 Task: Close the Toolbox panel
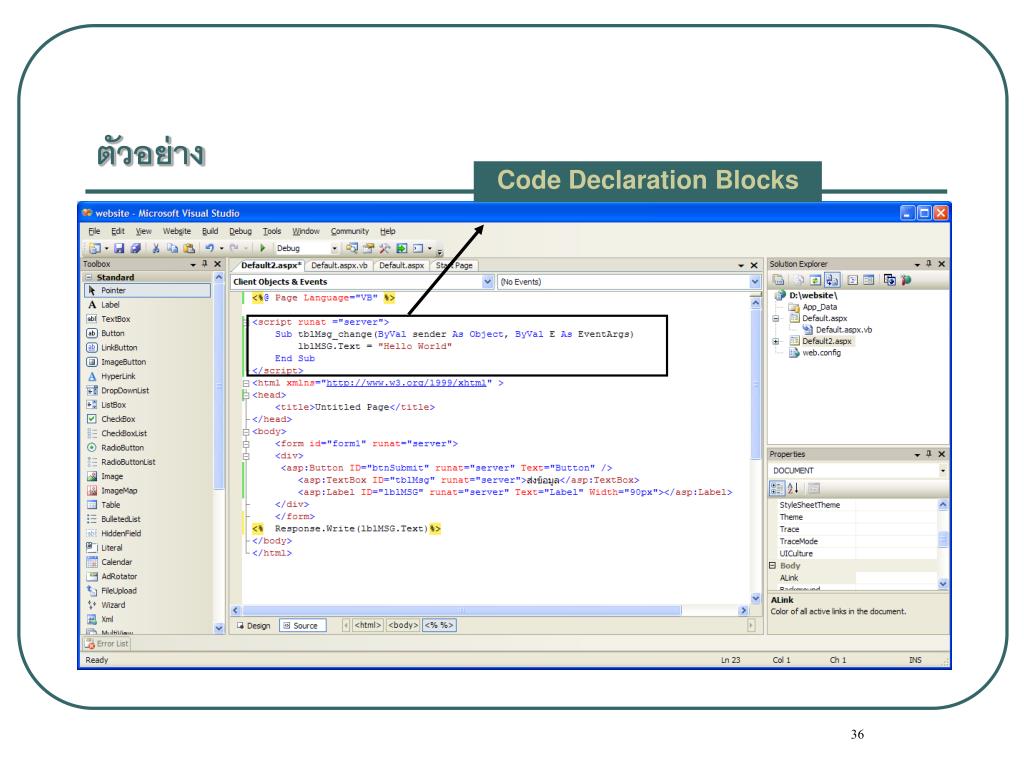point(217,264)
